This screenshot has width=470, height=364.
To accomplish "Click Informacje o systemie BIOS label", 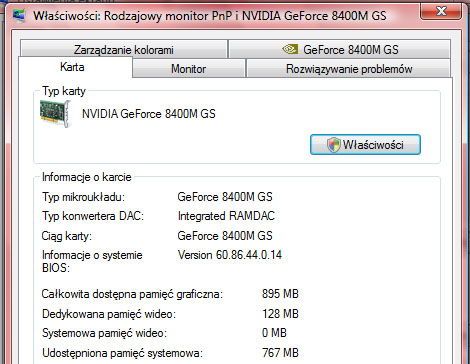I will pyautogui.click(x=92, y=261).
